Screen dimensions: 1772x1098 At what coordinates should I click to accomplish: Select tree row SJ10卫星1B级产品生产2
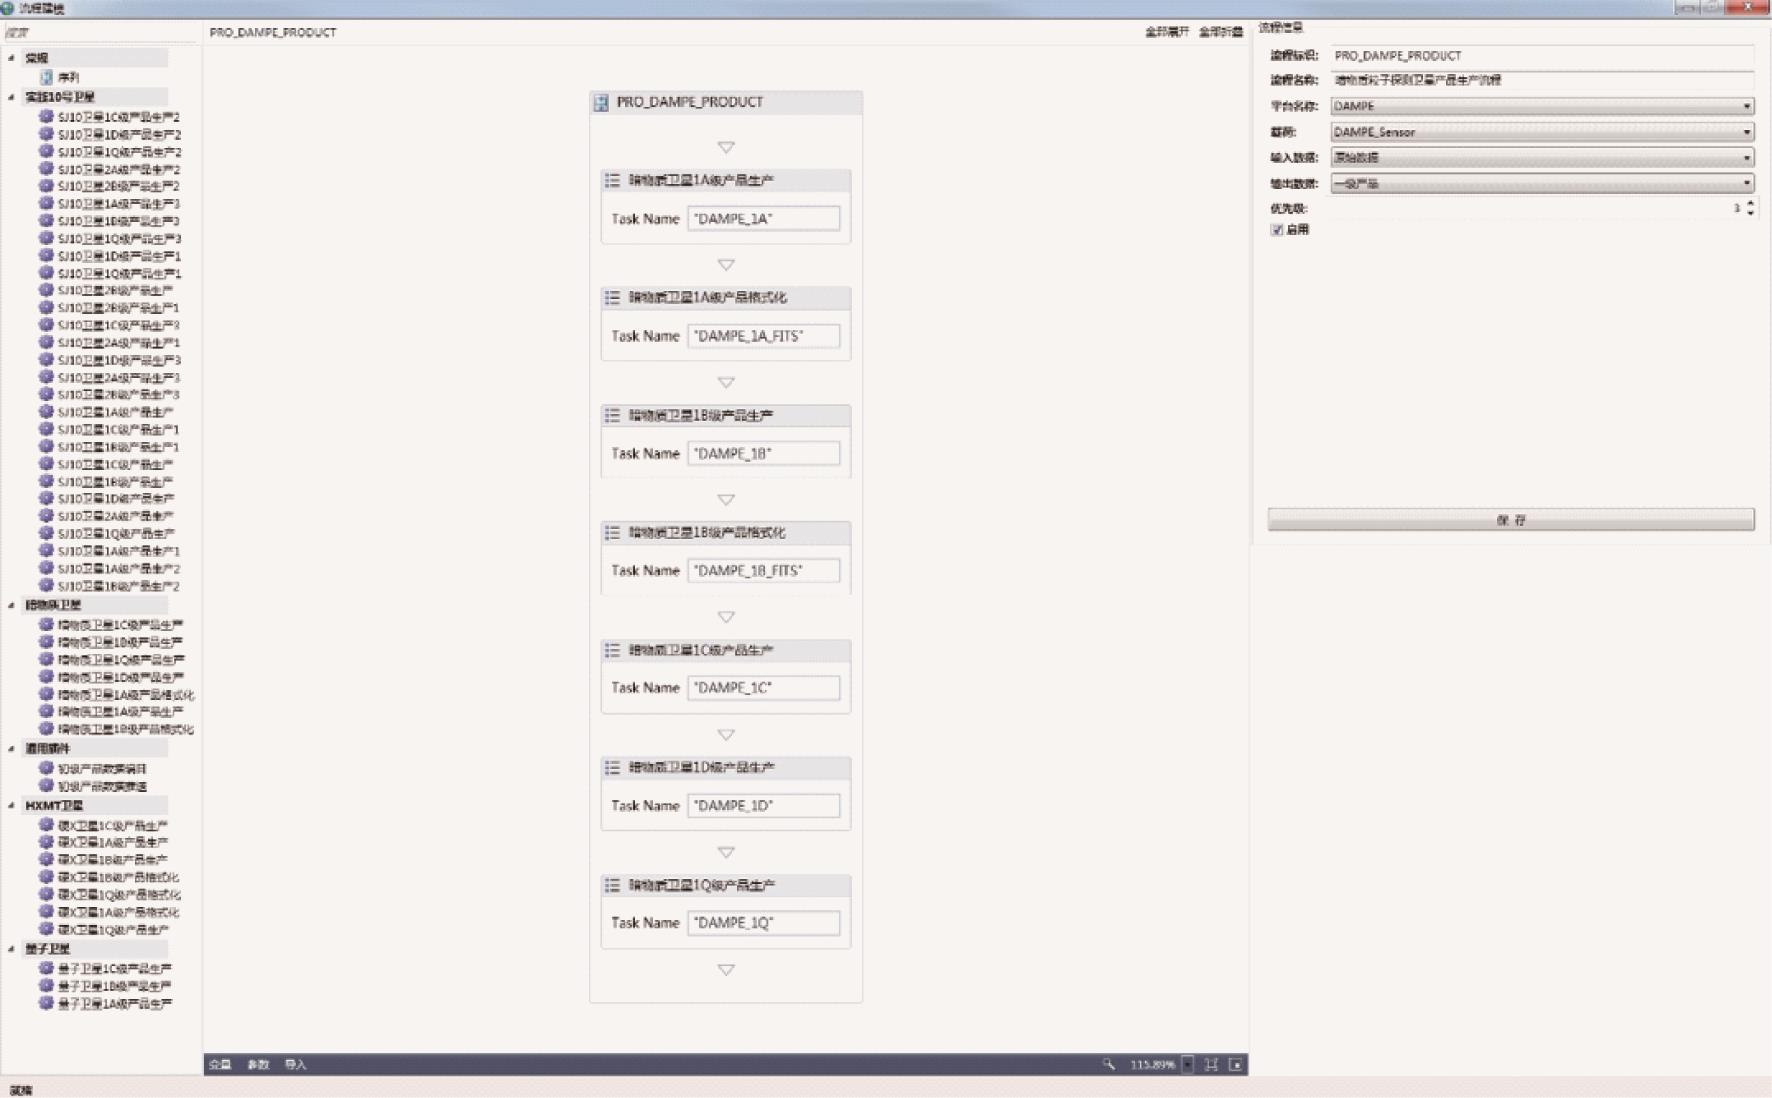(110, 586)
